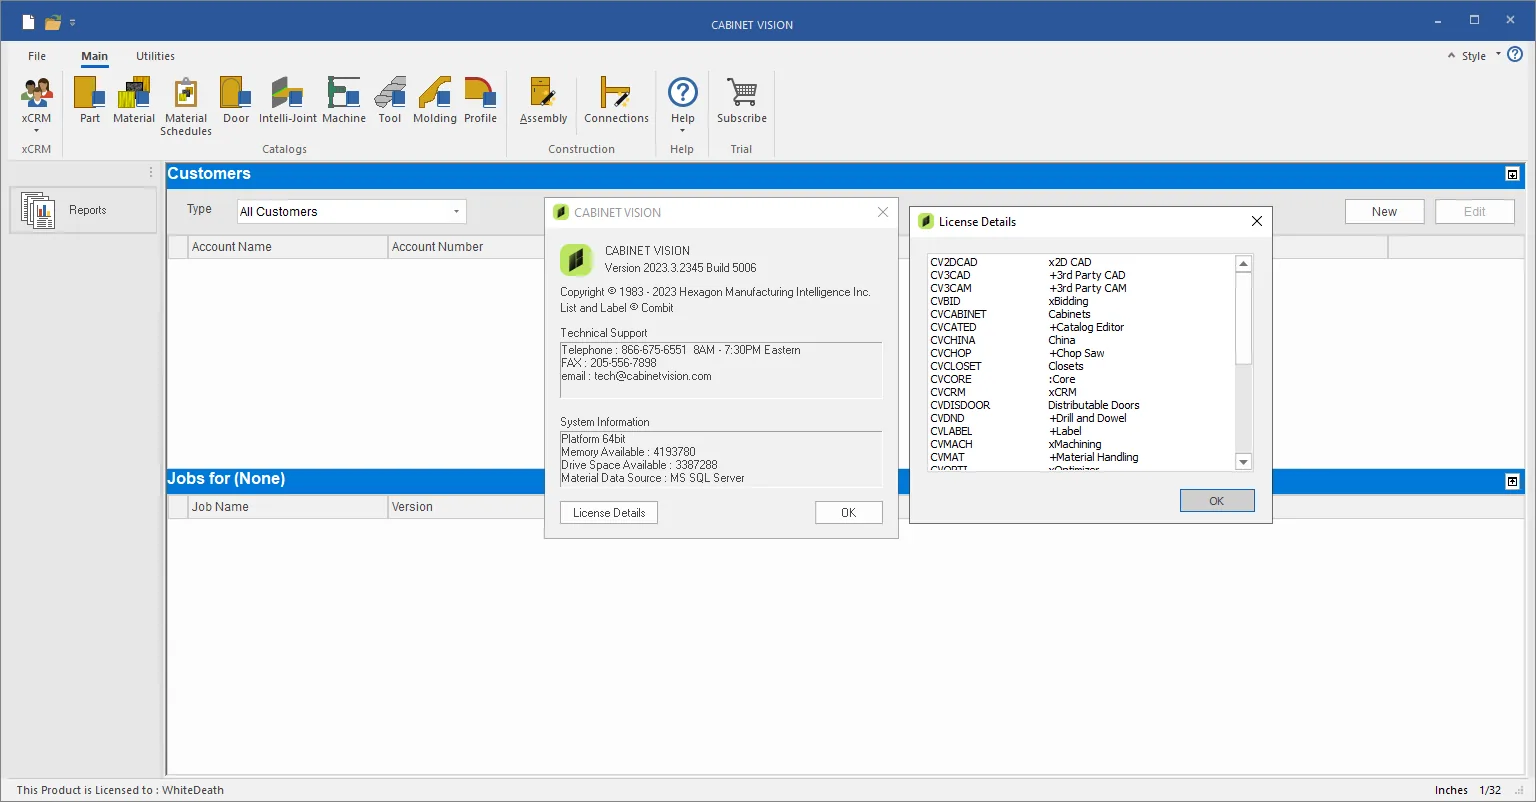Open the File tab
This screenshot has width=1536, height=802.
pos(37,56)
